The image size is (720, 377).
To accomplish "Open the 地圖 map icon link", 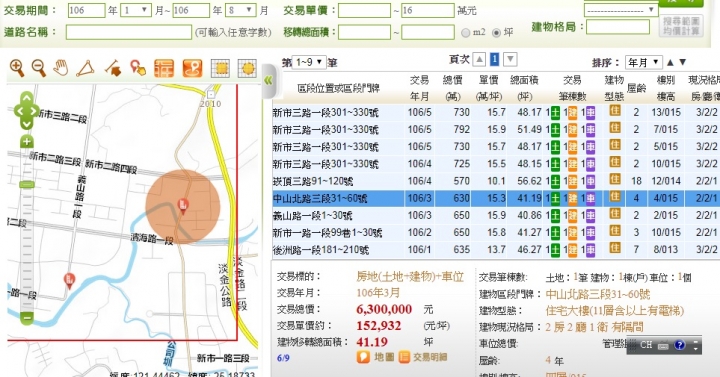I will pos(375,357).
